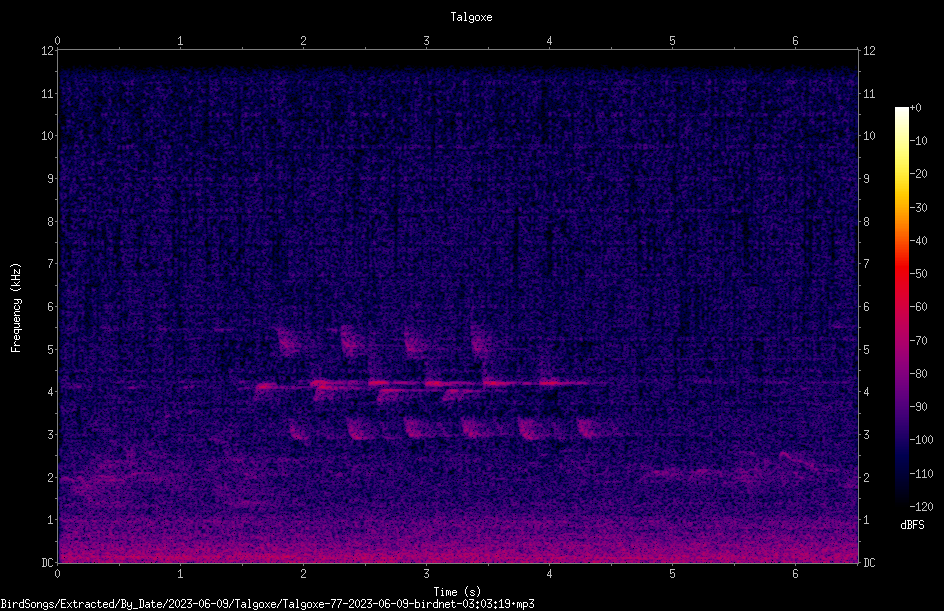Image resolution: width=944 pixels, height=611 pixels.
Task: Click the "-120" color scale tick label
Action: click(x=922, y=507)
